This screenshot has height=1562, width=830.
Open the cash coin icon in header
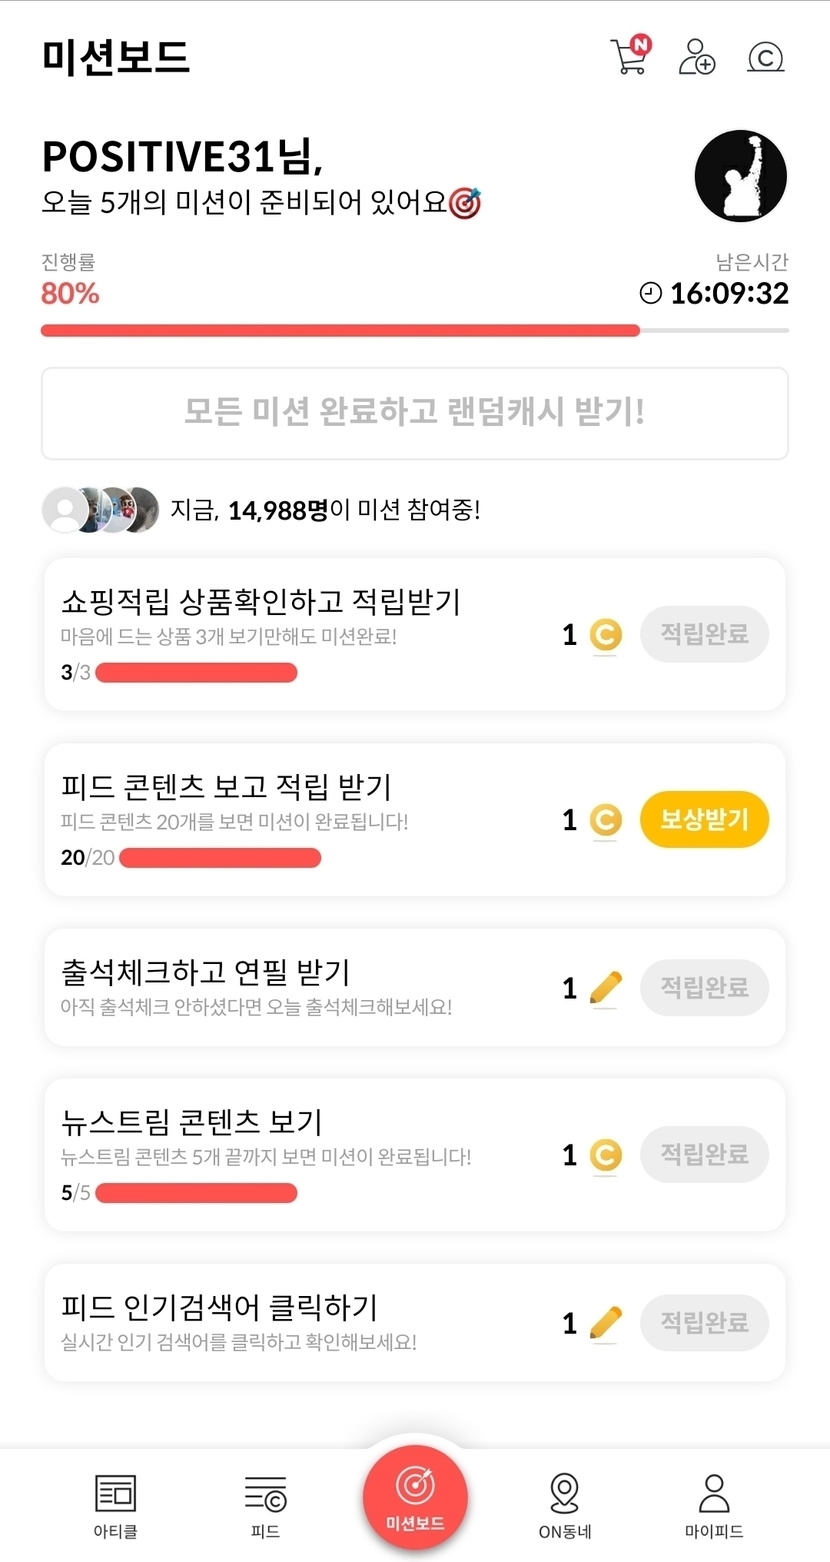765,58
